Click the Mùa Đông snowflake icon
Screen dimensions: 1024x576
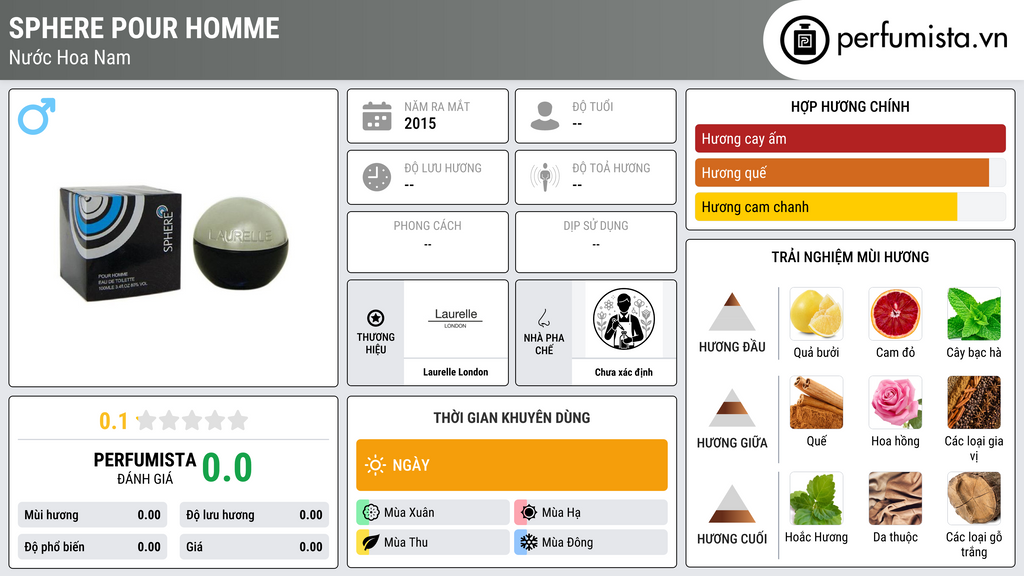coord(529,542)
